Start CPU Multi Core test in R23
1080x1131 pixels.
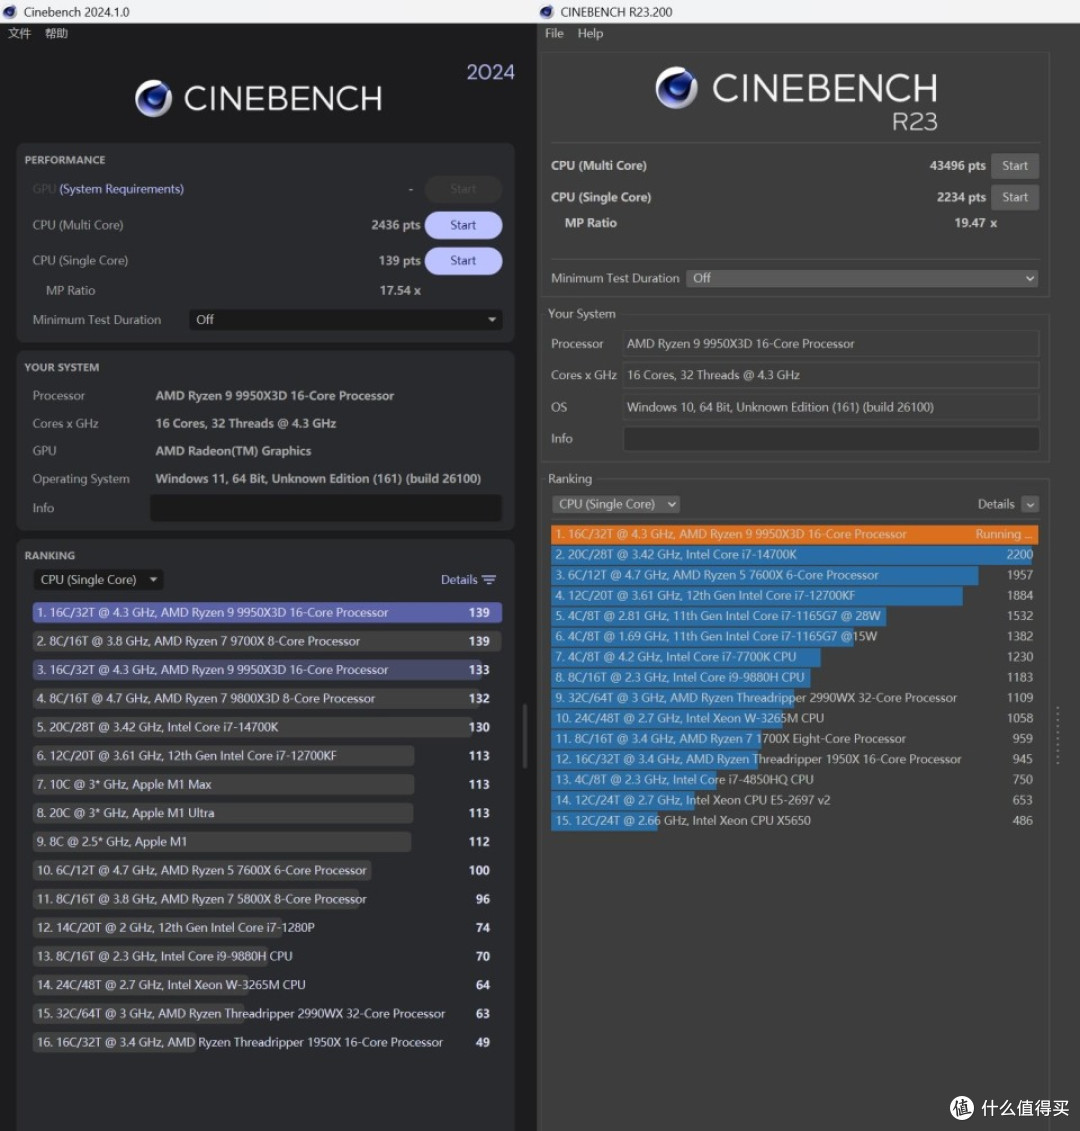tap(1014, 165)
